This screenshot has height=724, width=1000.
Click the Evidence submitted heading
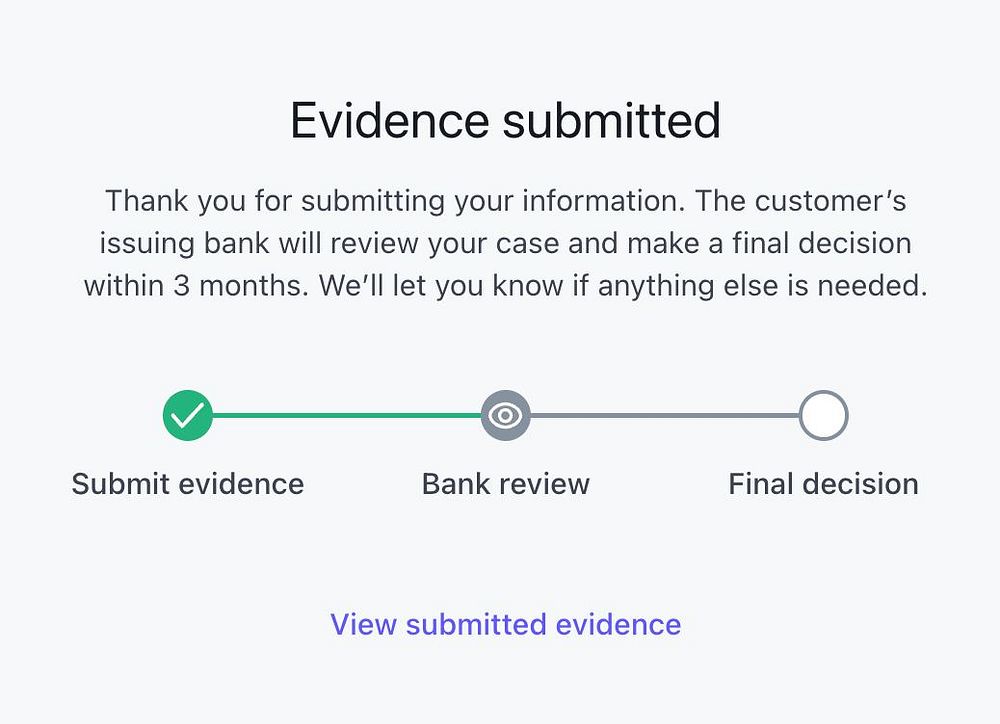[506, 121]
